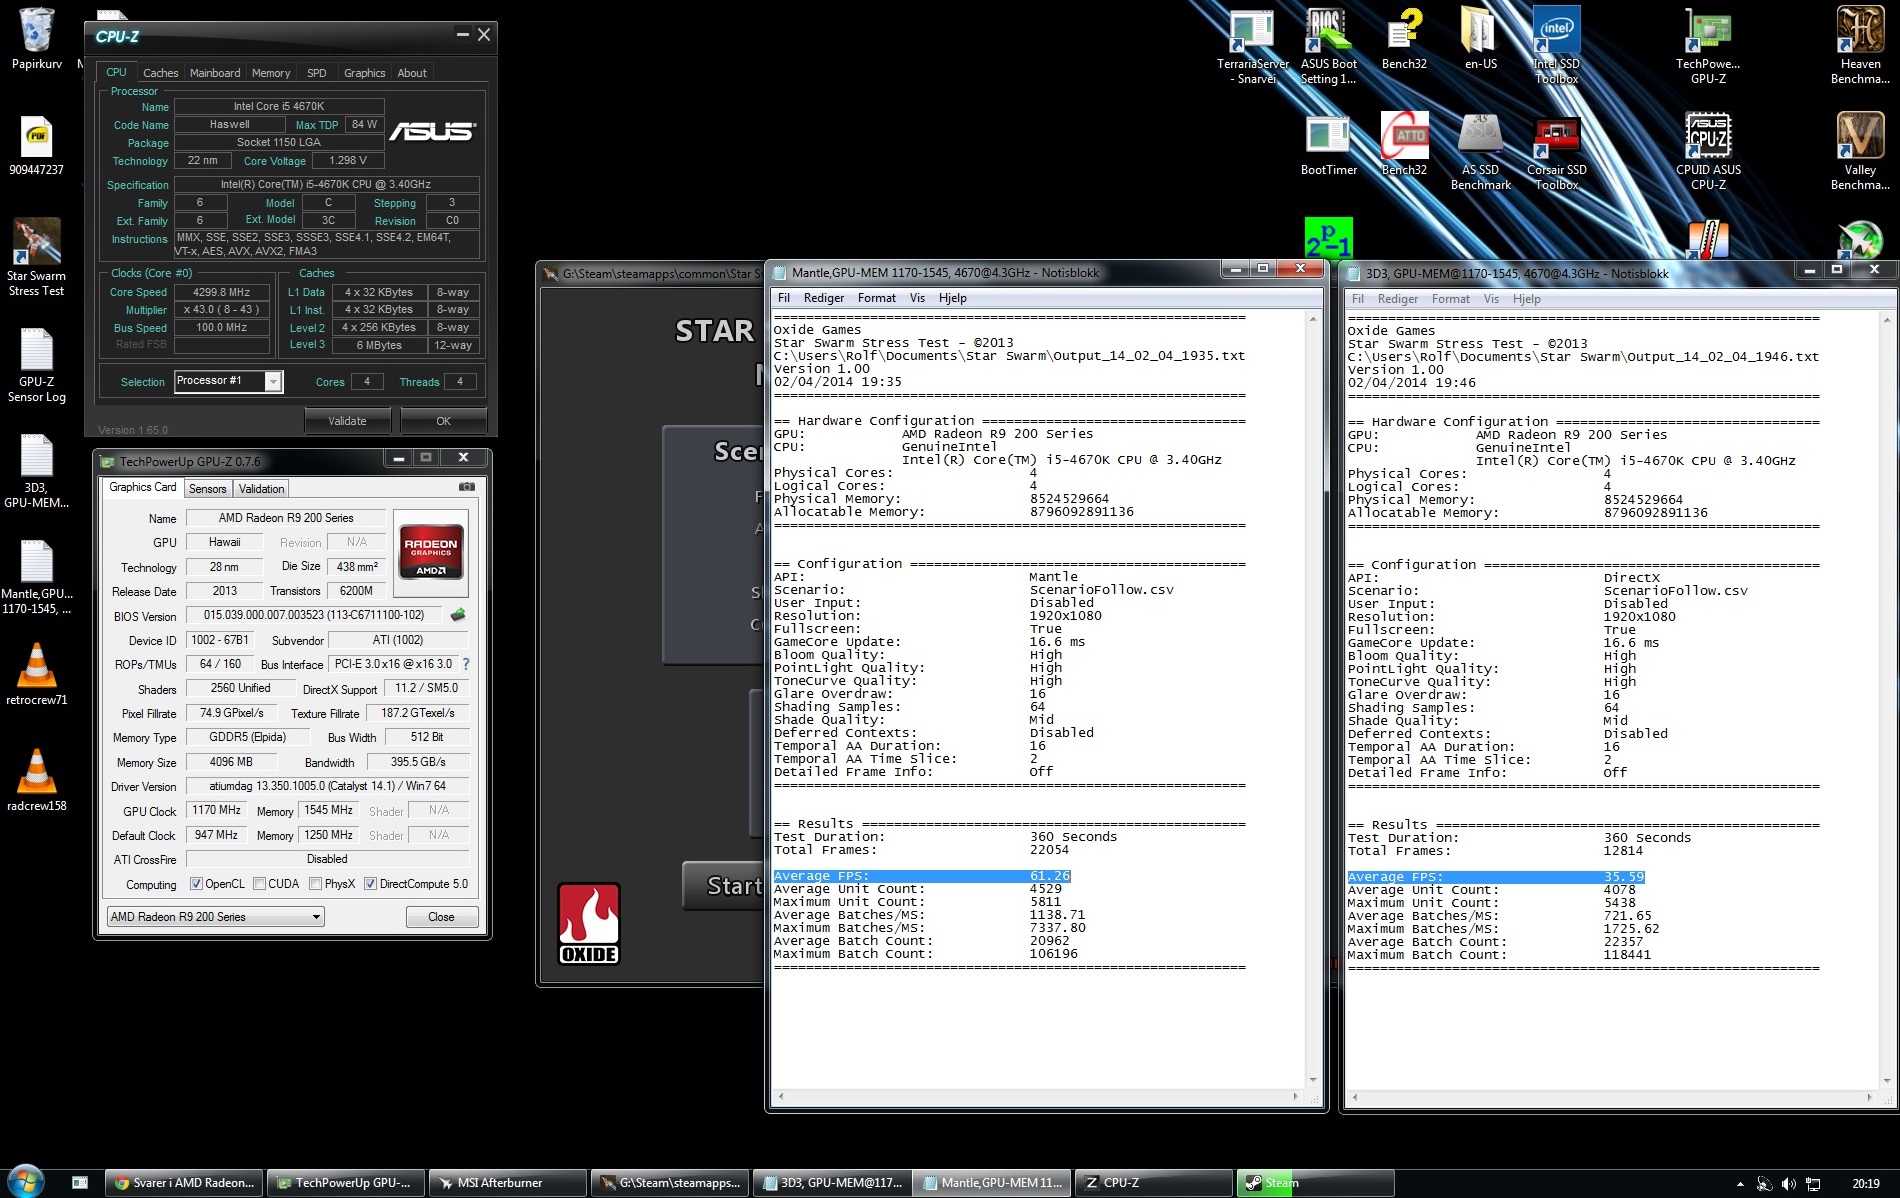The height and width of the screenshot is (1198, 1900).
Task: Click BIOS save chip icon in GPU-Z
Action: [458, 615]
